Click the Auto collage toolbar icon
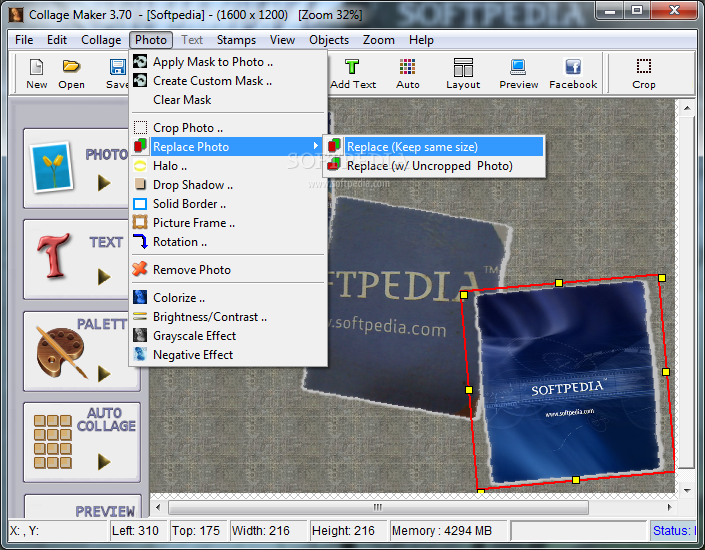The width and height of the screenshot is (705, 550). pyautogui.click(x=407, y=67)
